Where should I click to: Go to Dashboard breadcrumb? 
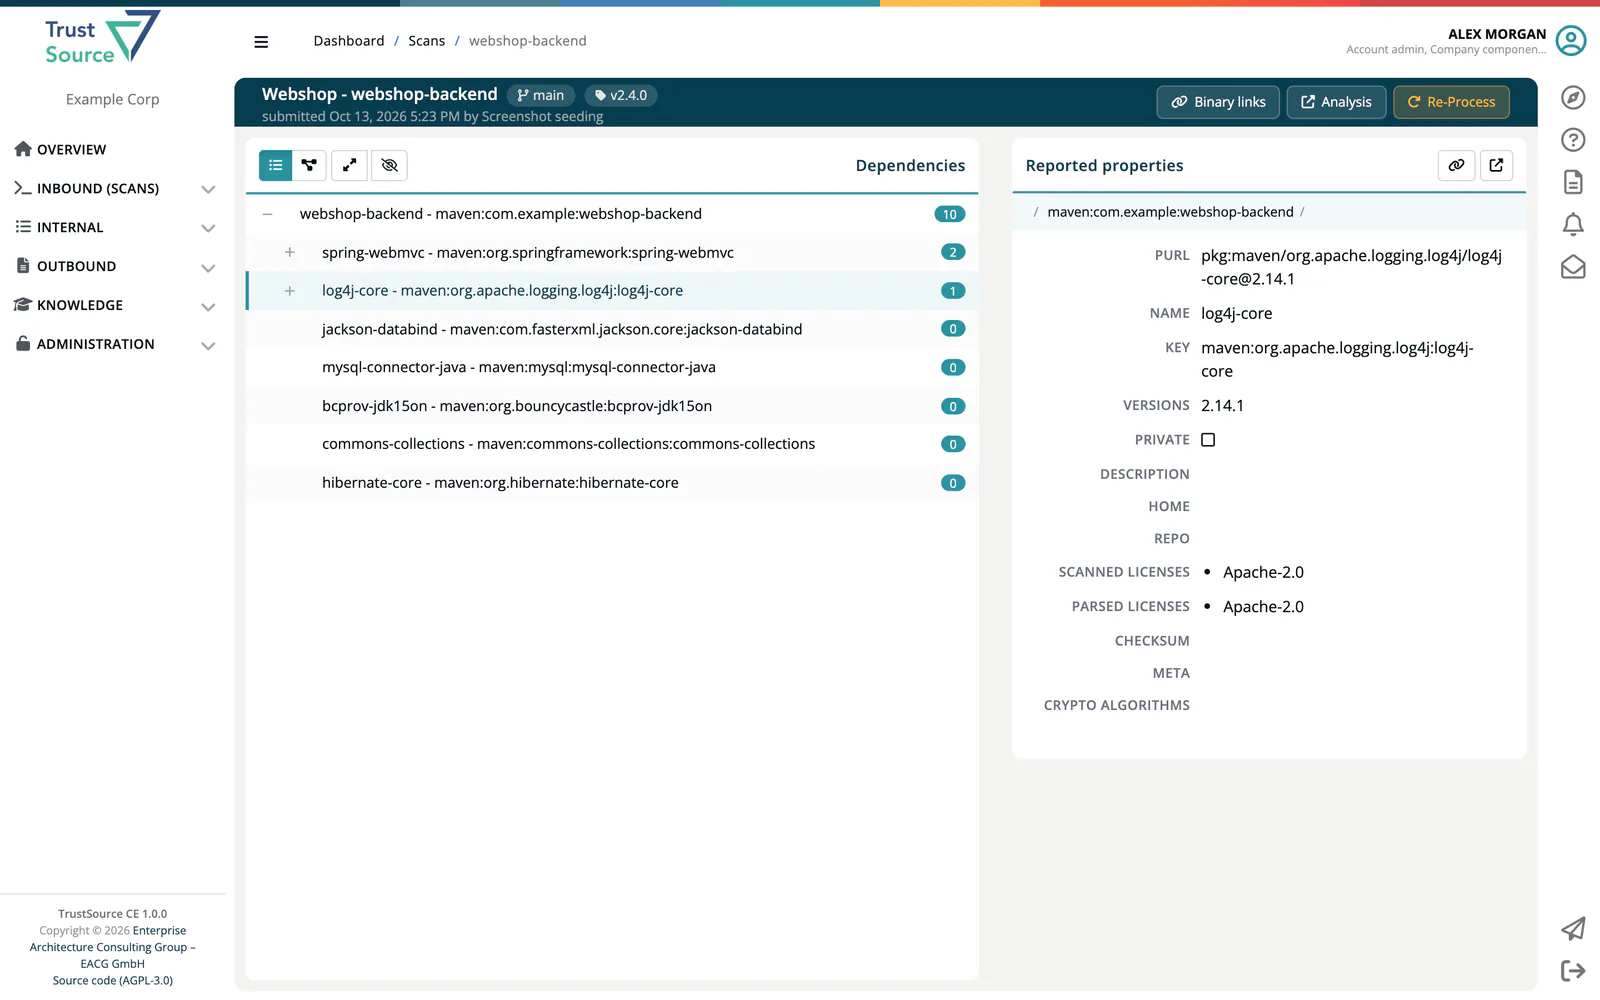pyautogui.click(x=349, y=41)
